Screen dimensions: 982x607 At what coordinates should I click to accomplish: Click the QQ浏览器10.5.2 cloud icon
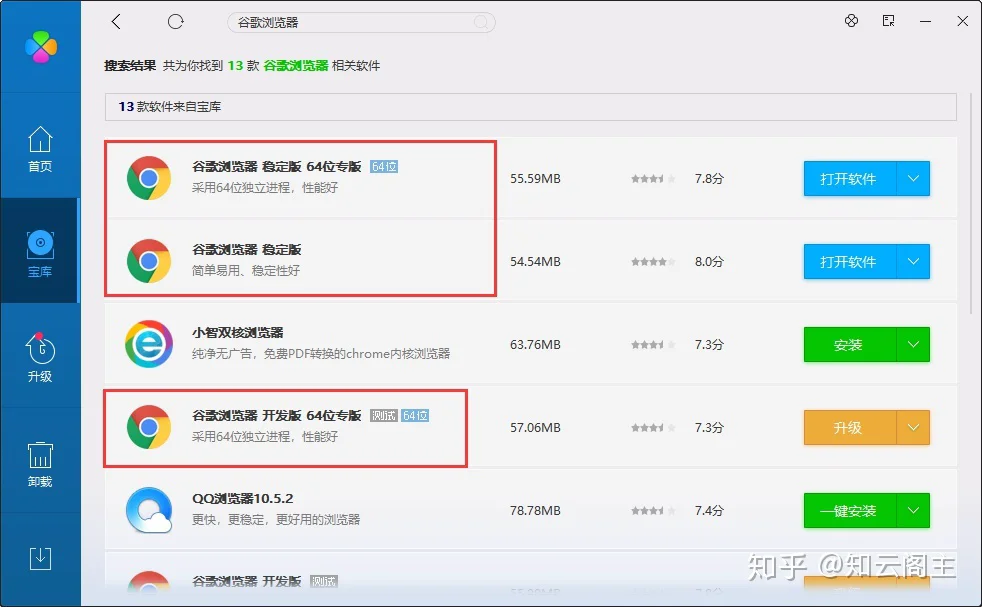coord(148,510)
